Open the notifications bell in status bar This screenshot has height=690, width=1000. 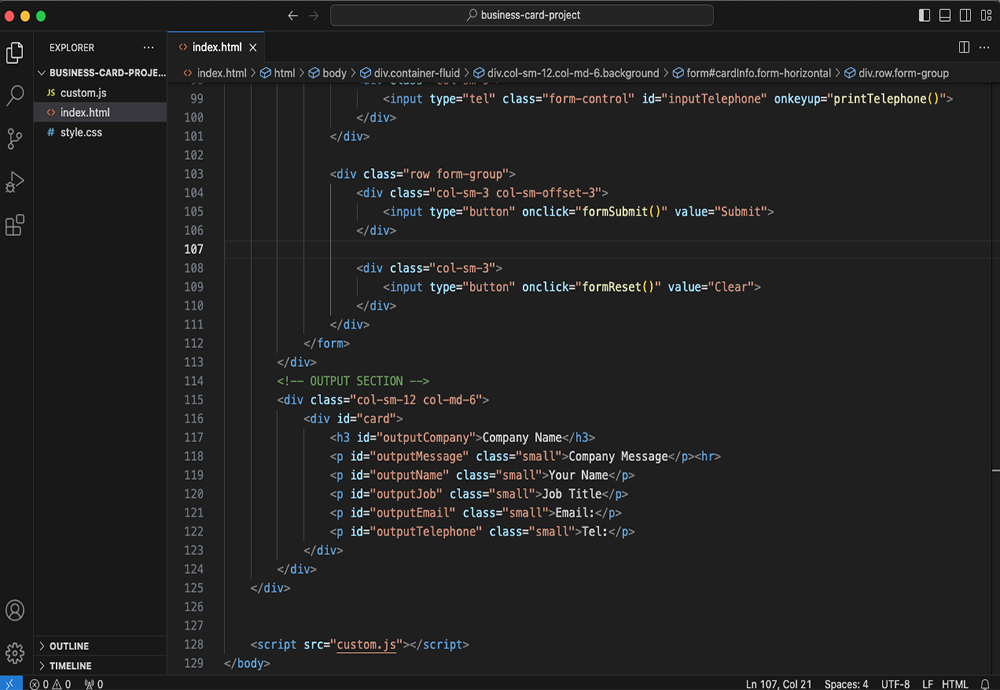(x=985, y=684)
